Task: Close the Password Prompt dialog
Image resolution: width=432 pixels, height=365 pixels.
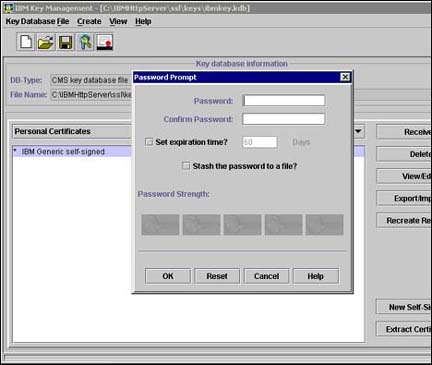Action: click(345, 77)
